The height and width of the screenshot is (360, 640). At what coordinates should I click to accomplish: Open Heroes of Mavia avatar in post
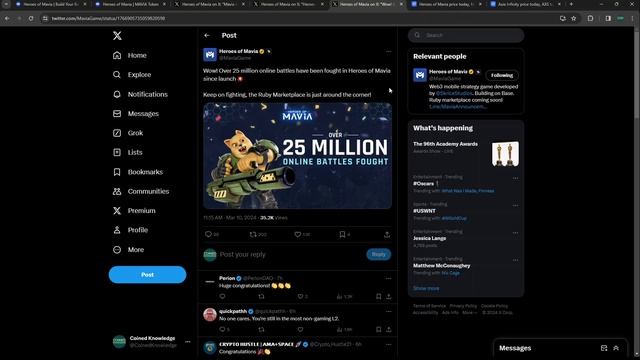(210, 55)
